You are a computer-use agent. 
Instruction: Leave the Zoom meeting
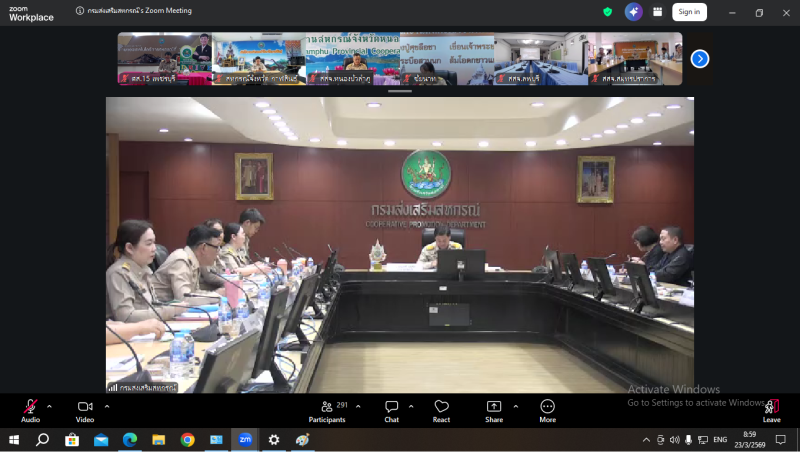pyautogui.click(x=771, y=409)
